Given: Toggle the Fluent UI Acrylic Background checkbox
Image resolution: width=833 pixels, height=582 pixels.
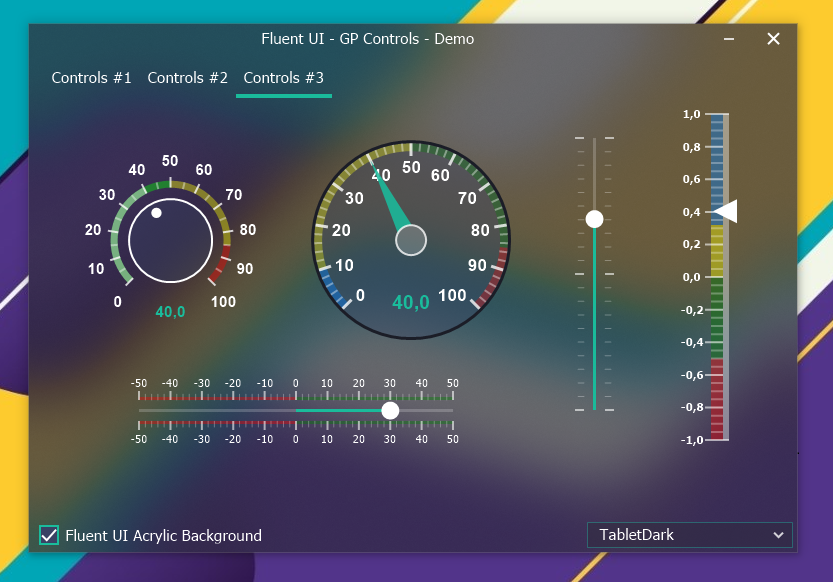Looking at the screenshot, I should 49,535.
